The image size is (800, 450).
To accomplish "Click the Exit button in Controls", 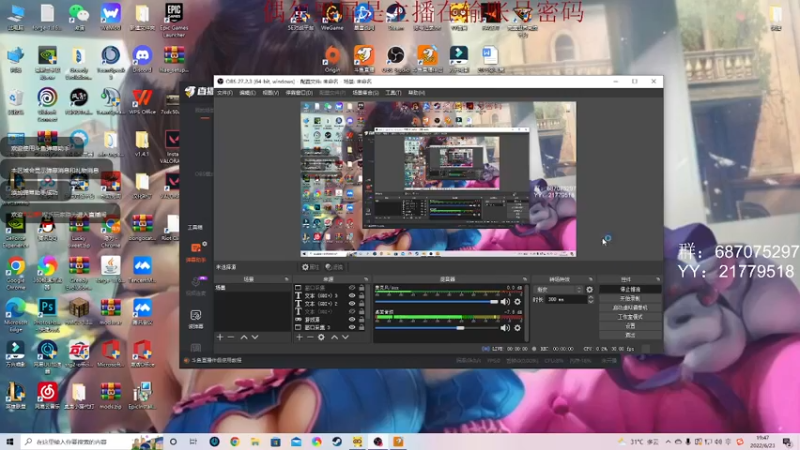I will pos(630,335).
